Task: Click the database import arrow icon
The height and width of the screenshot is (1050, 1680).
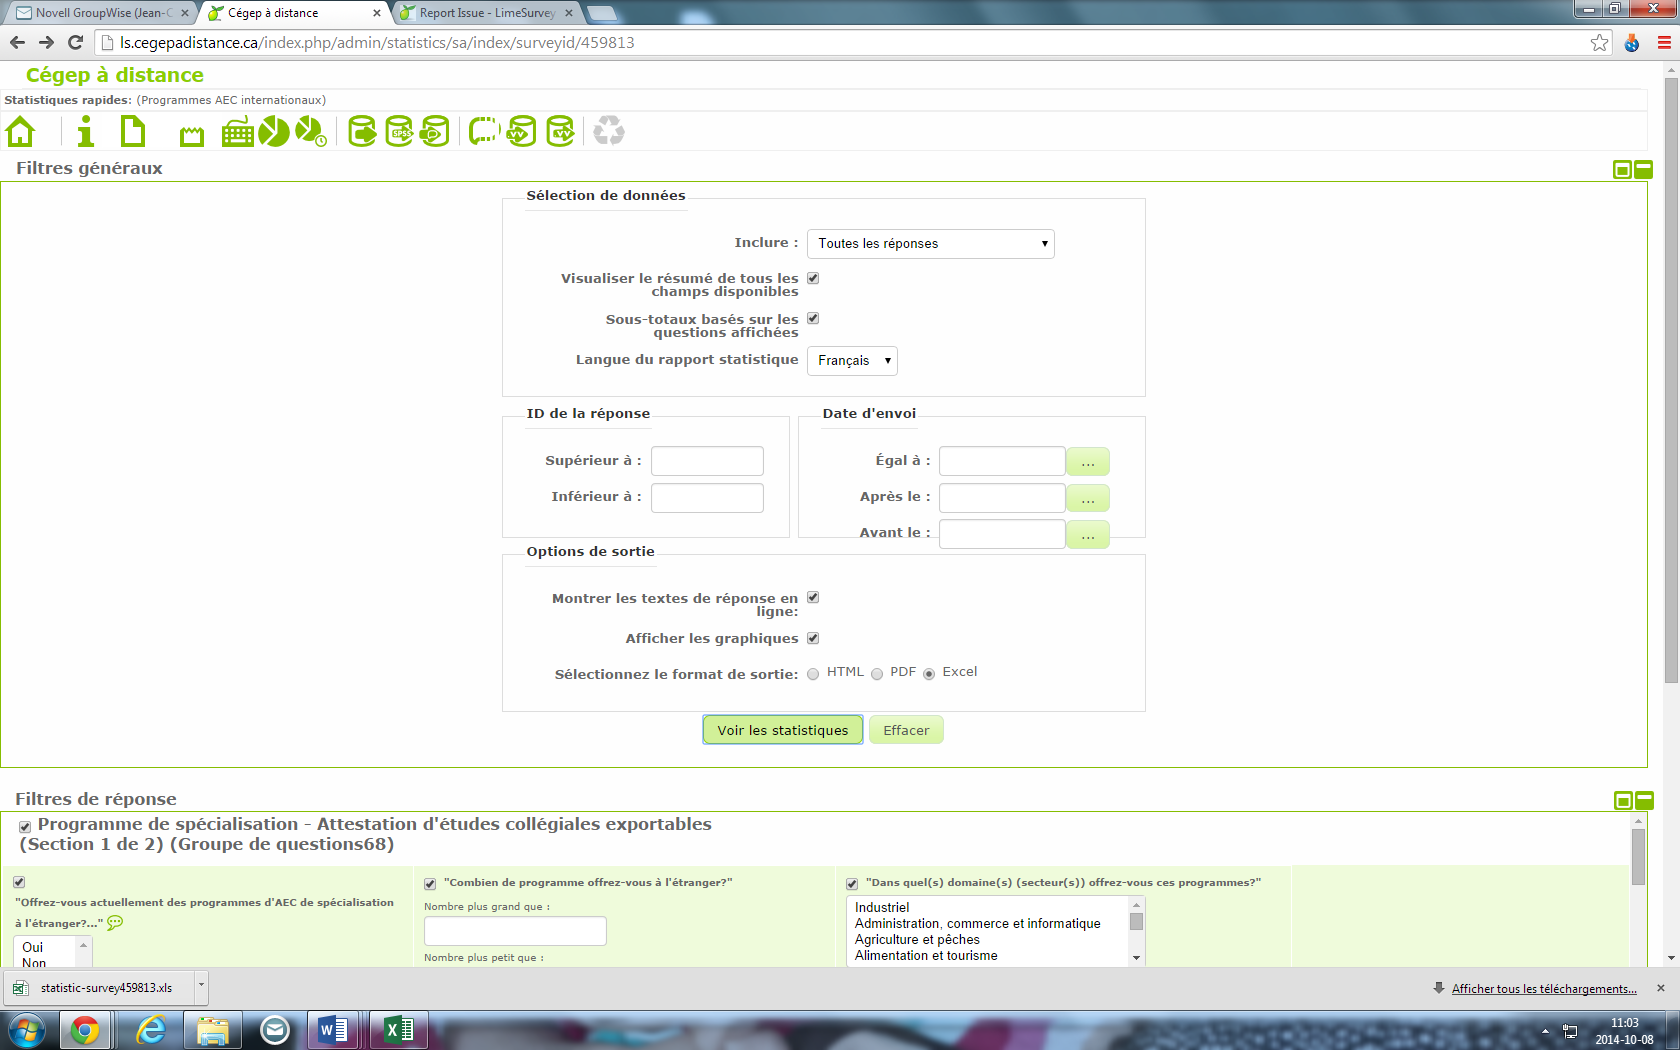Action: tap(435, 131)
